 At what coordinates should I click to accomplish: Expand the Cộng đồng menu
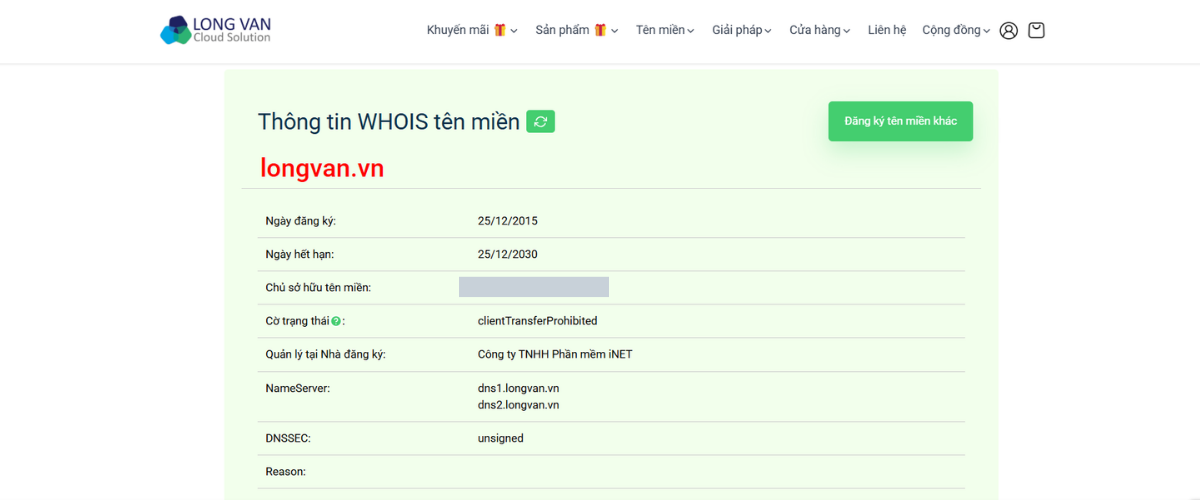(956, 30)
